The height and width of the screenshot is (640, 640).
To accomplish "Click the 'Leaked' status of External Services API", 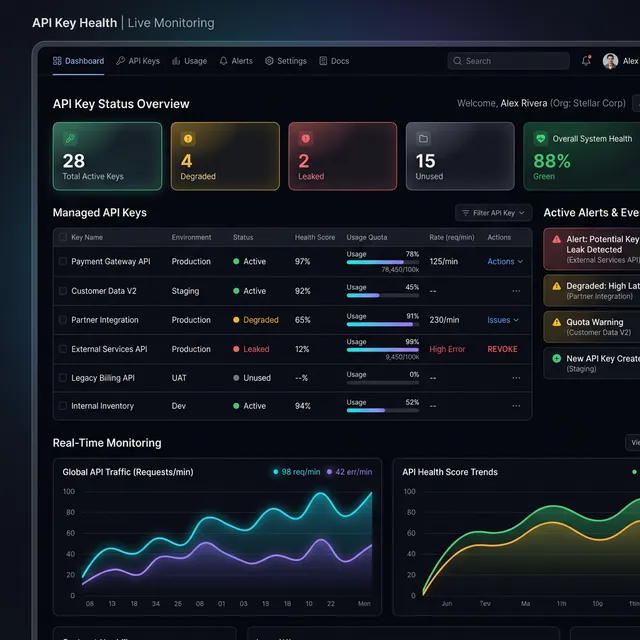I will coord(251,349).
